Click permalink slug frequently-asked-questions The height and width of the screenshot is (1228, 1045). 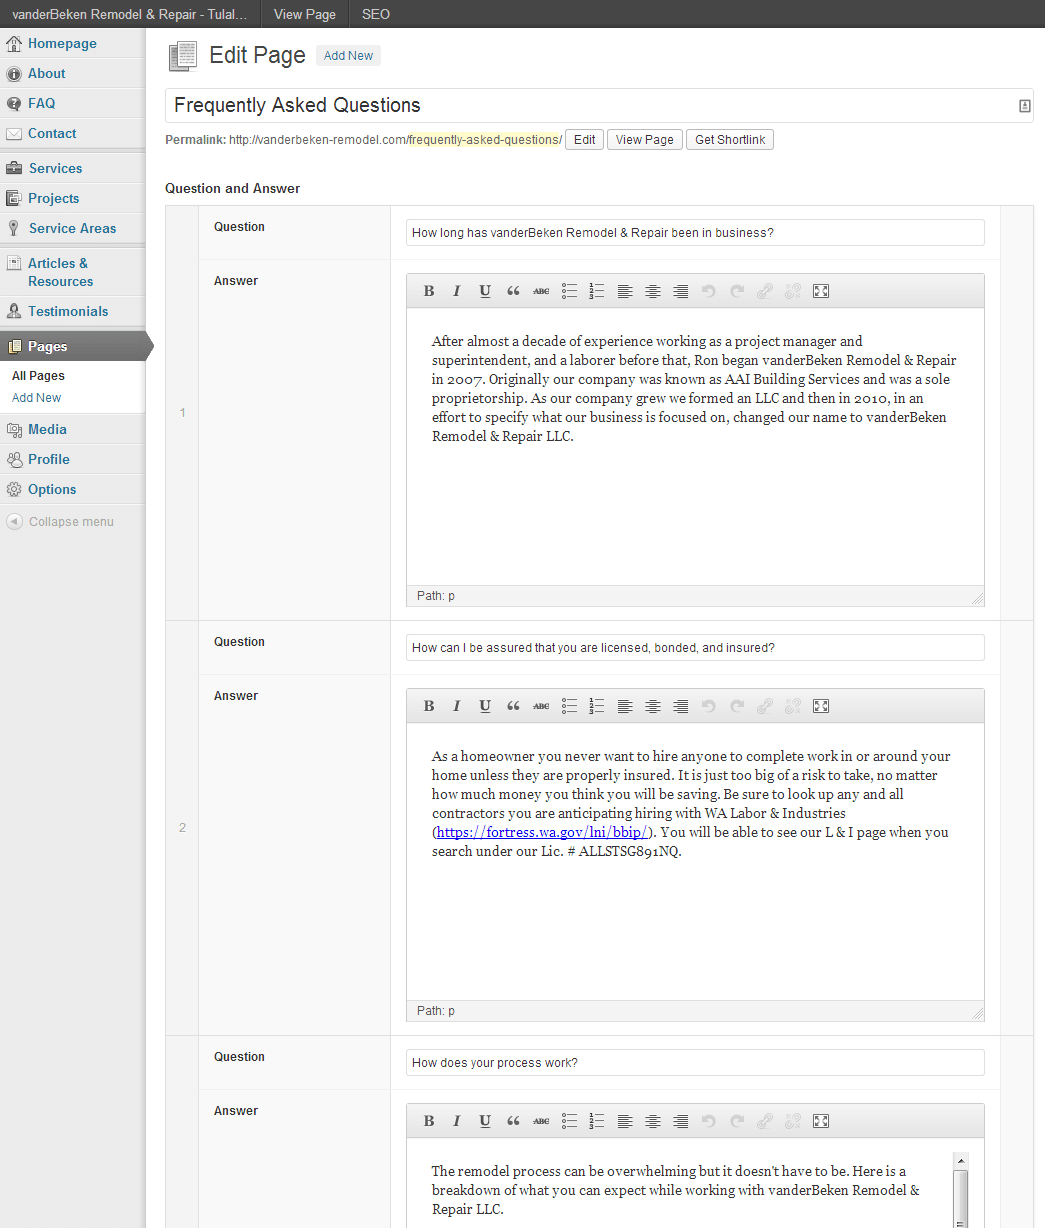point(484,140)
